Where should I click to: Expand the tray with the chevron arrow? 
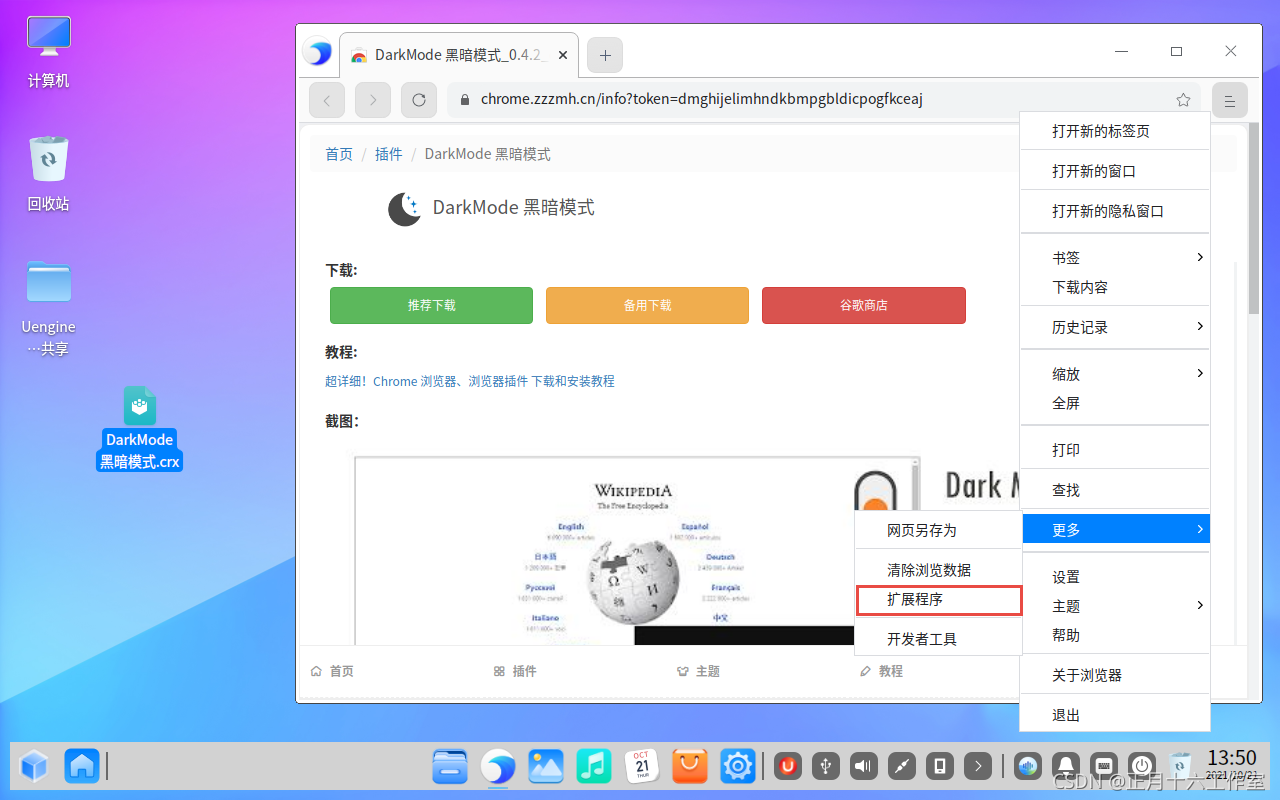(978, 767)
